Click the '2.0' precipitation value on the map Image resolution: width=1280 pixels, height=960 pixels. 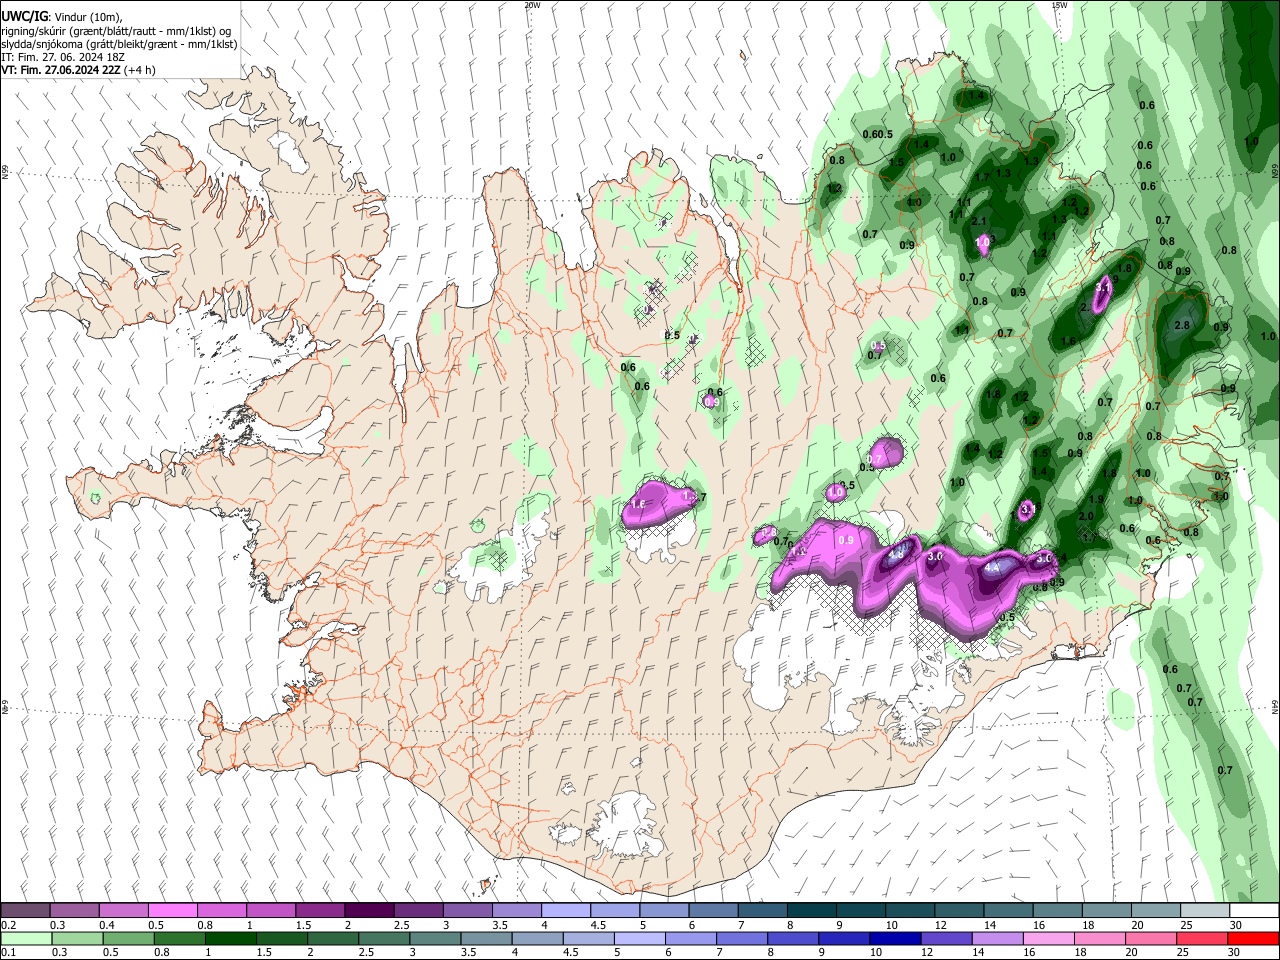1086,516
